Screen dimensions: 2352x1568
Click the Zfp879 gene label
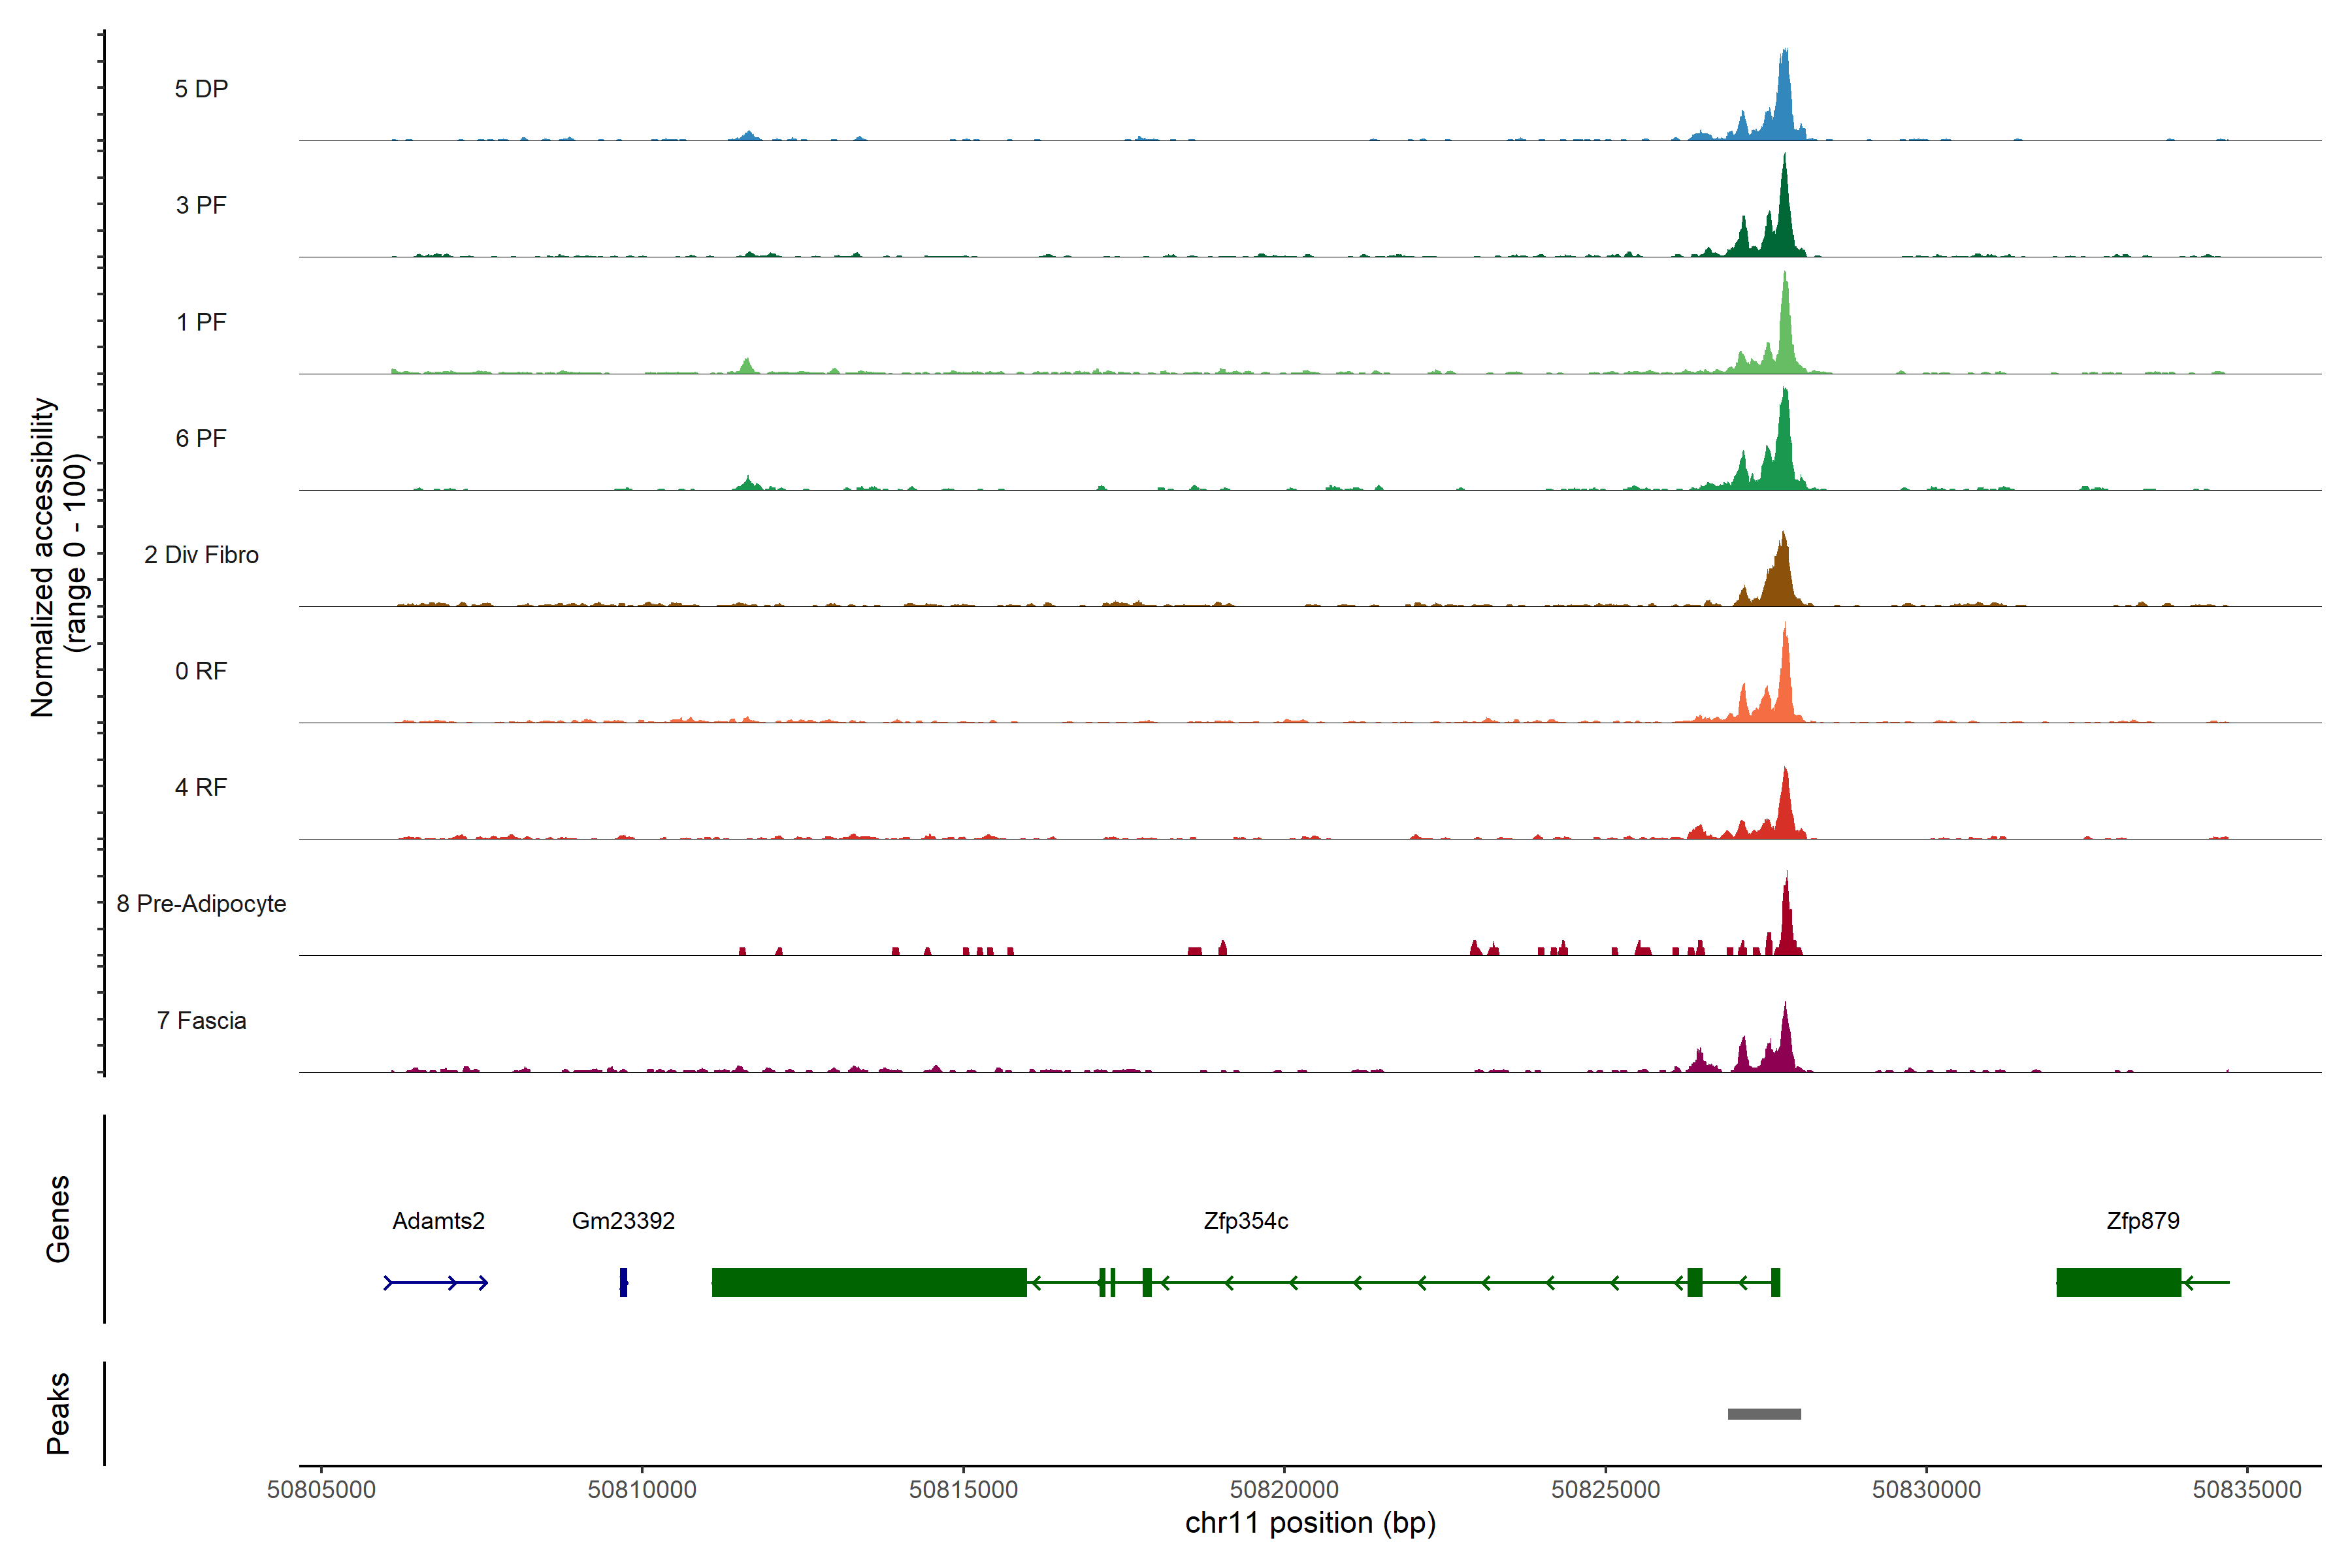2142,1221
